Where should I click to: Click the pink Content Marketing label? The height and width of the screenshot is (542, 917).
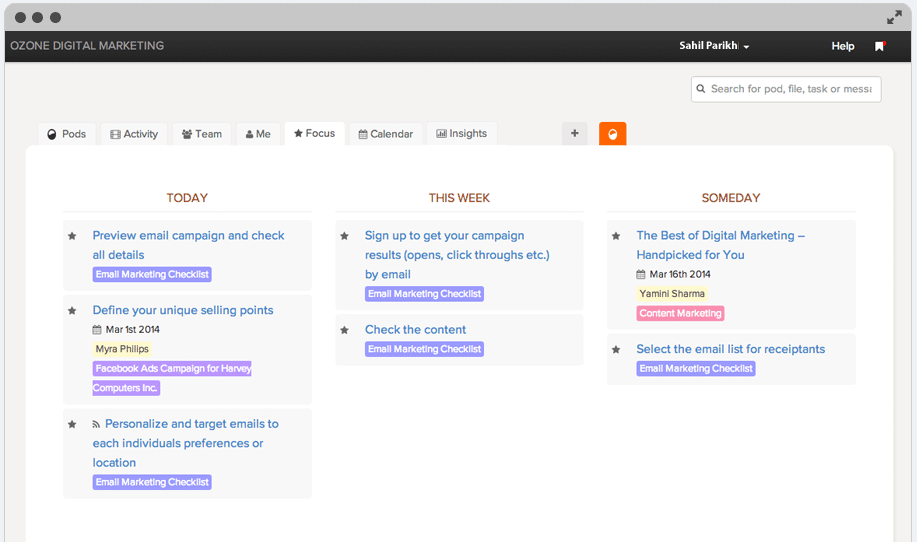(x=680, y=313)
